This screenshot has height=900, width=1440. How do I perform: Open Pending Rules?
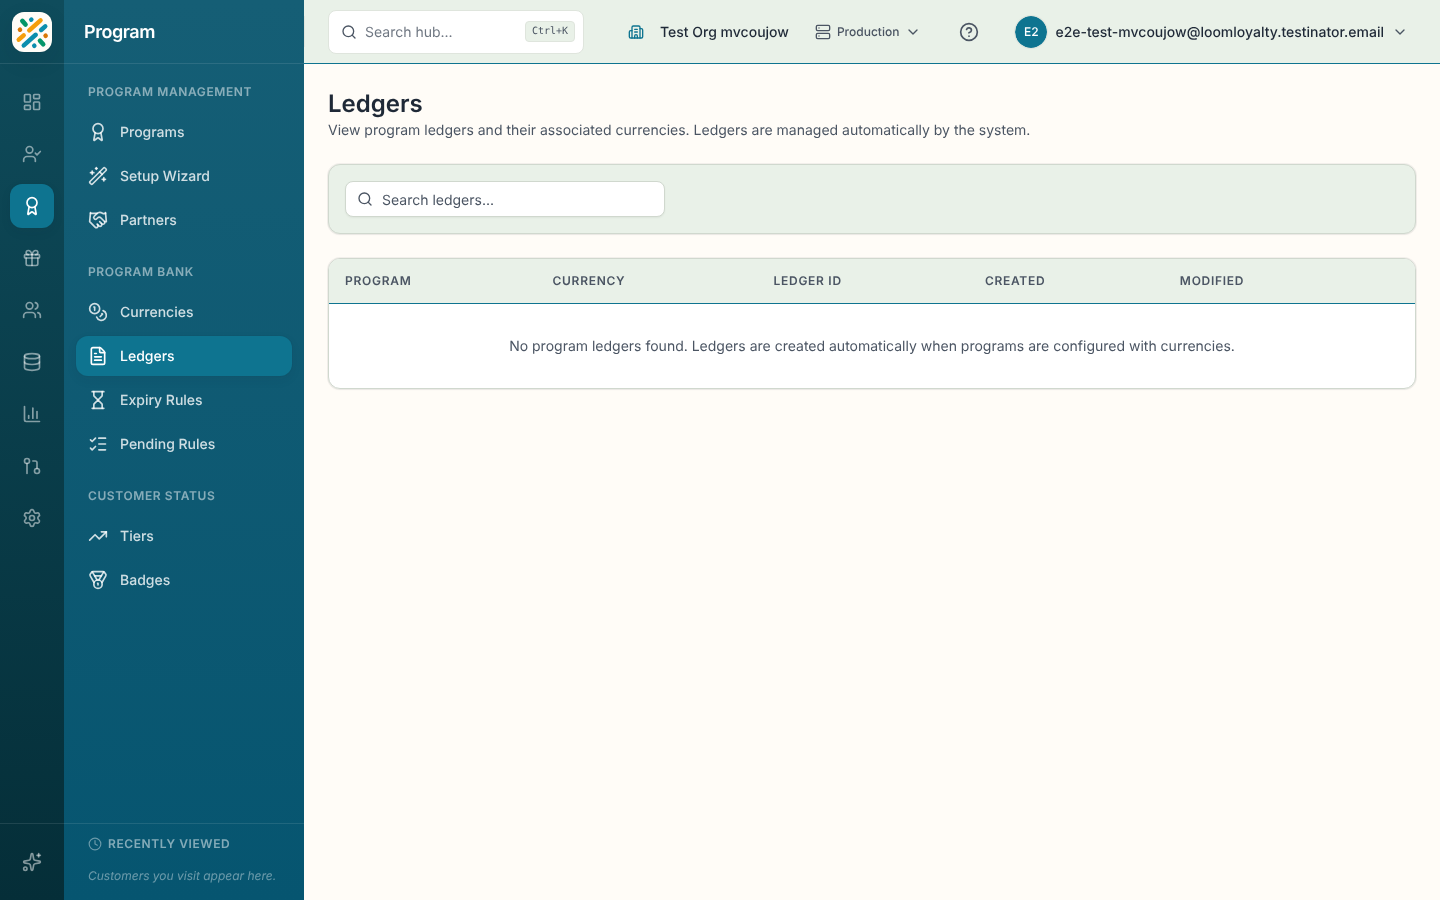click(184, 444)
